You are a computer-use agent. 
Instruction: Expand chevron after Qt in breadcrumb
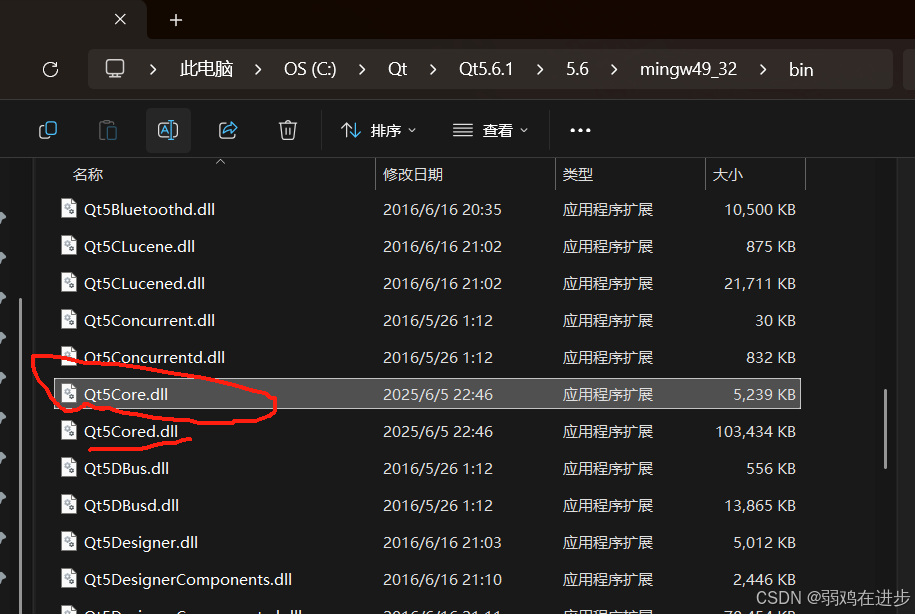point(432,69)
